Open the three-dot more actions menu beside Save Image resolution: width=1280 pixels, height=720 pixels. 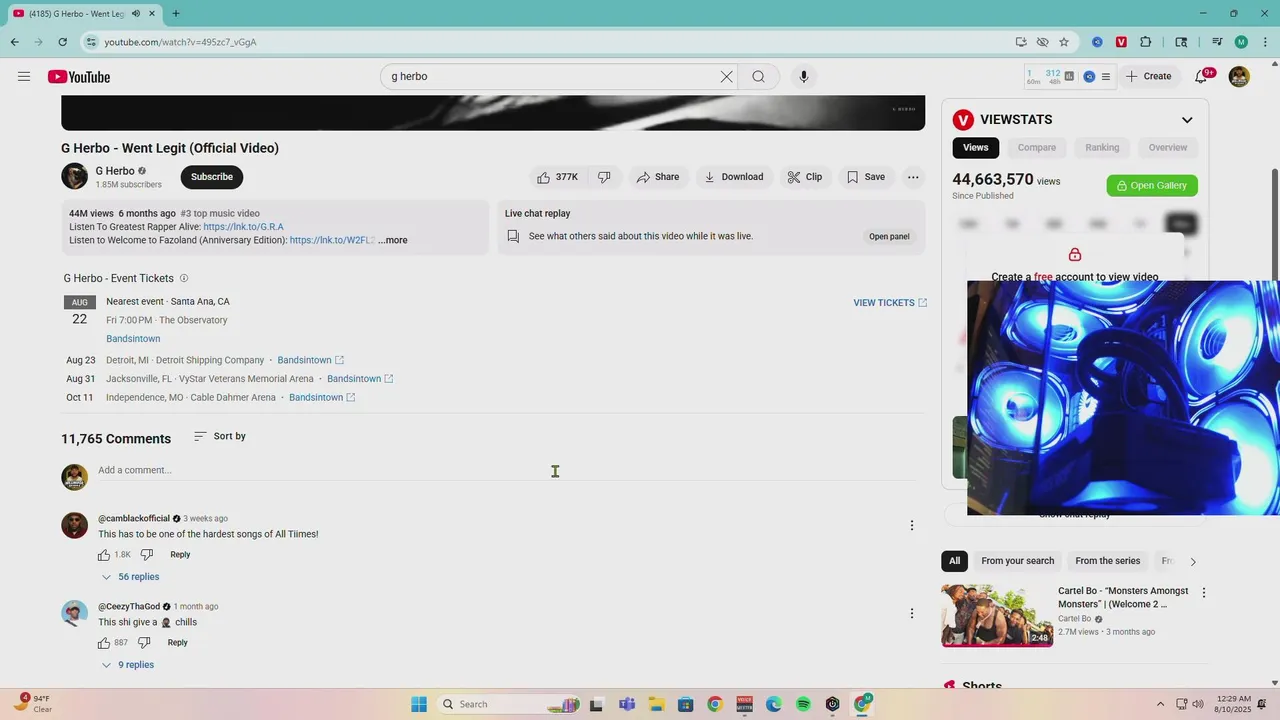pos(913,177)
